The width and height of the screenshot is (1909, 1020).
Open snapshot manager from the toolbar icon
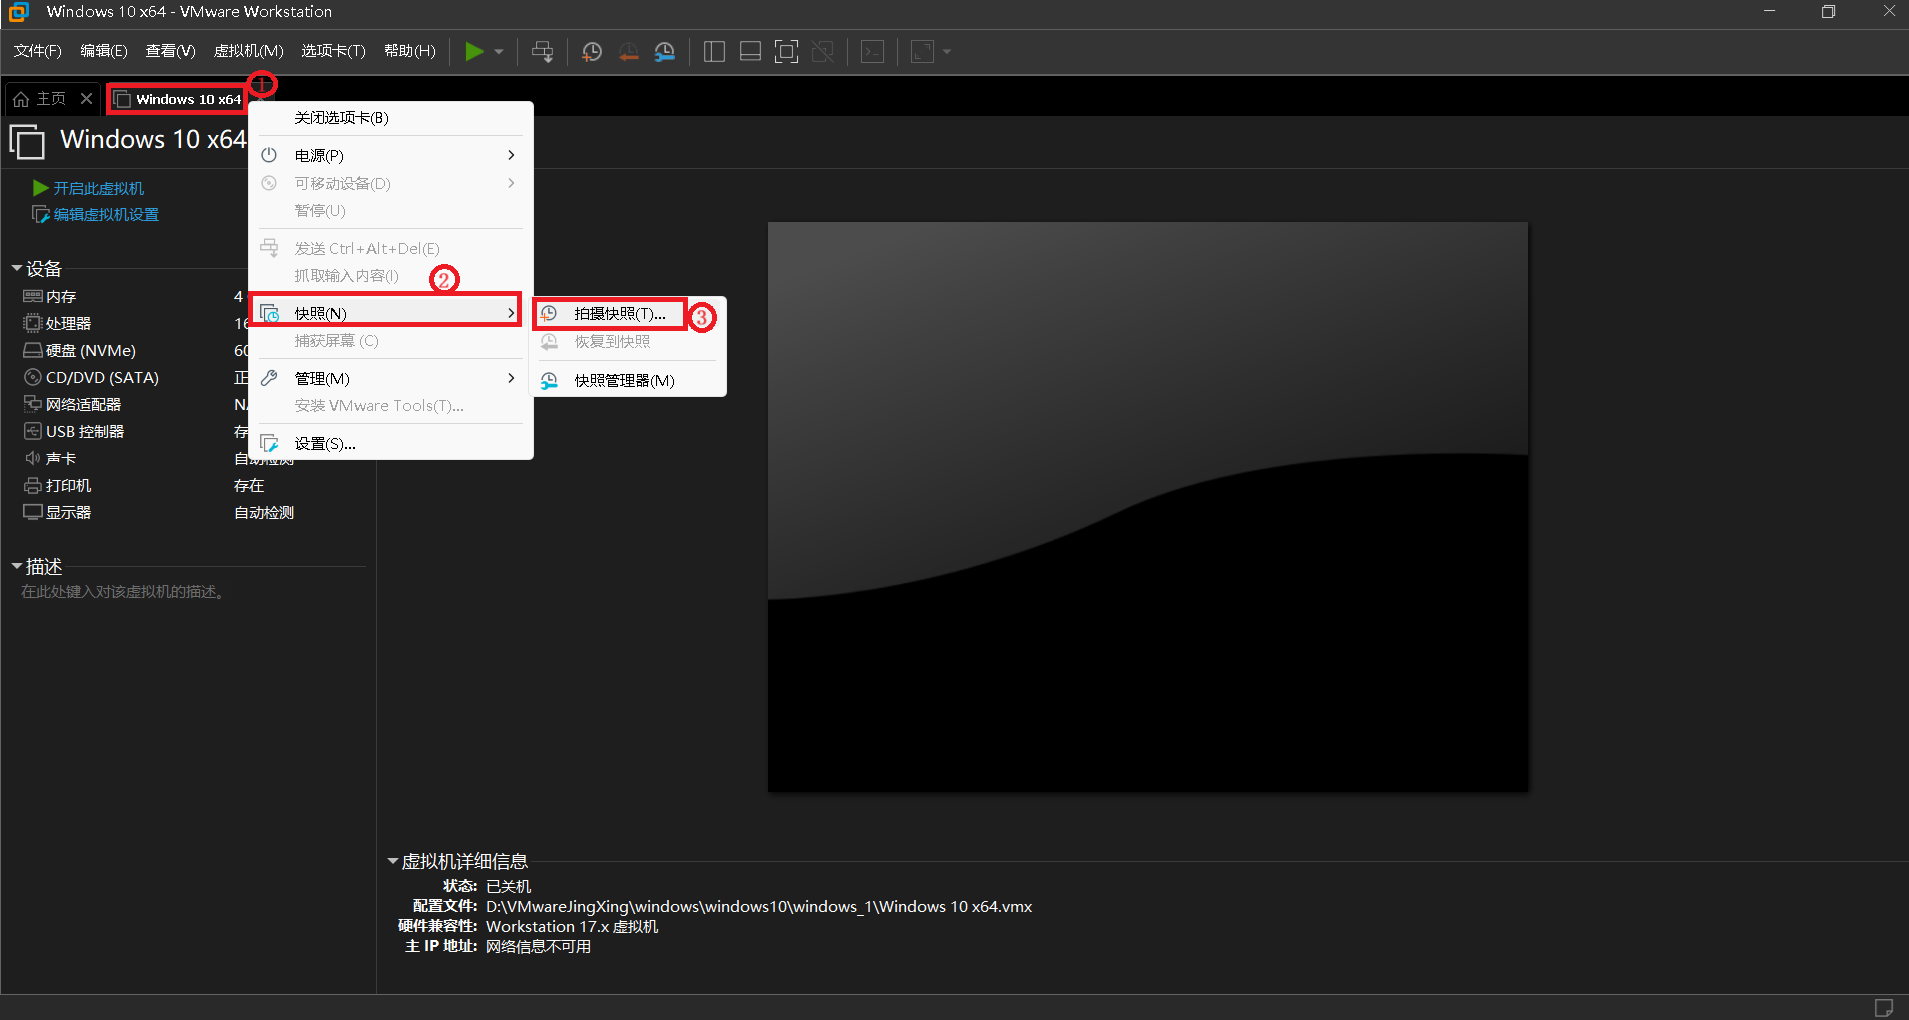664,52
